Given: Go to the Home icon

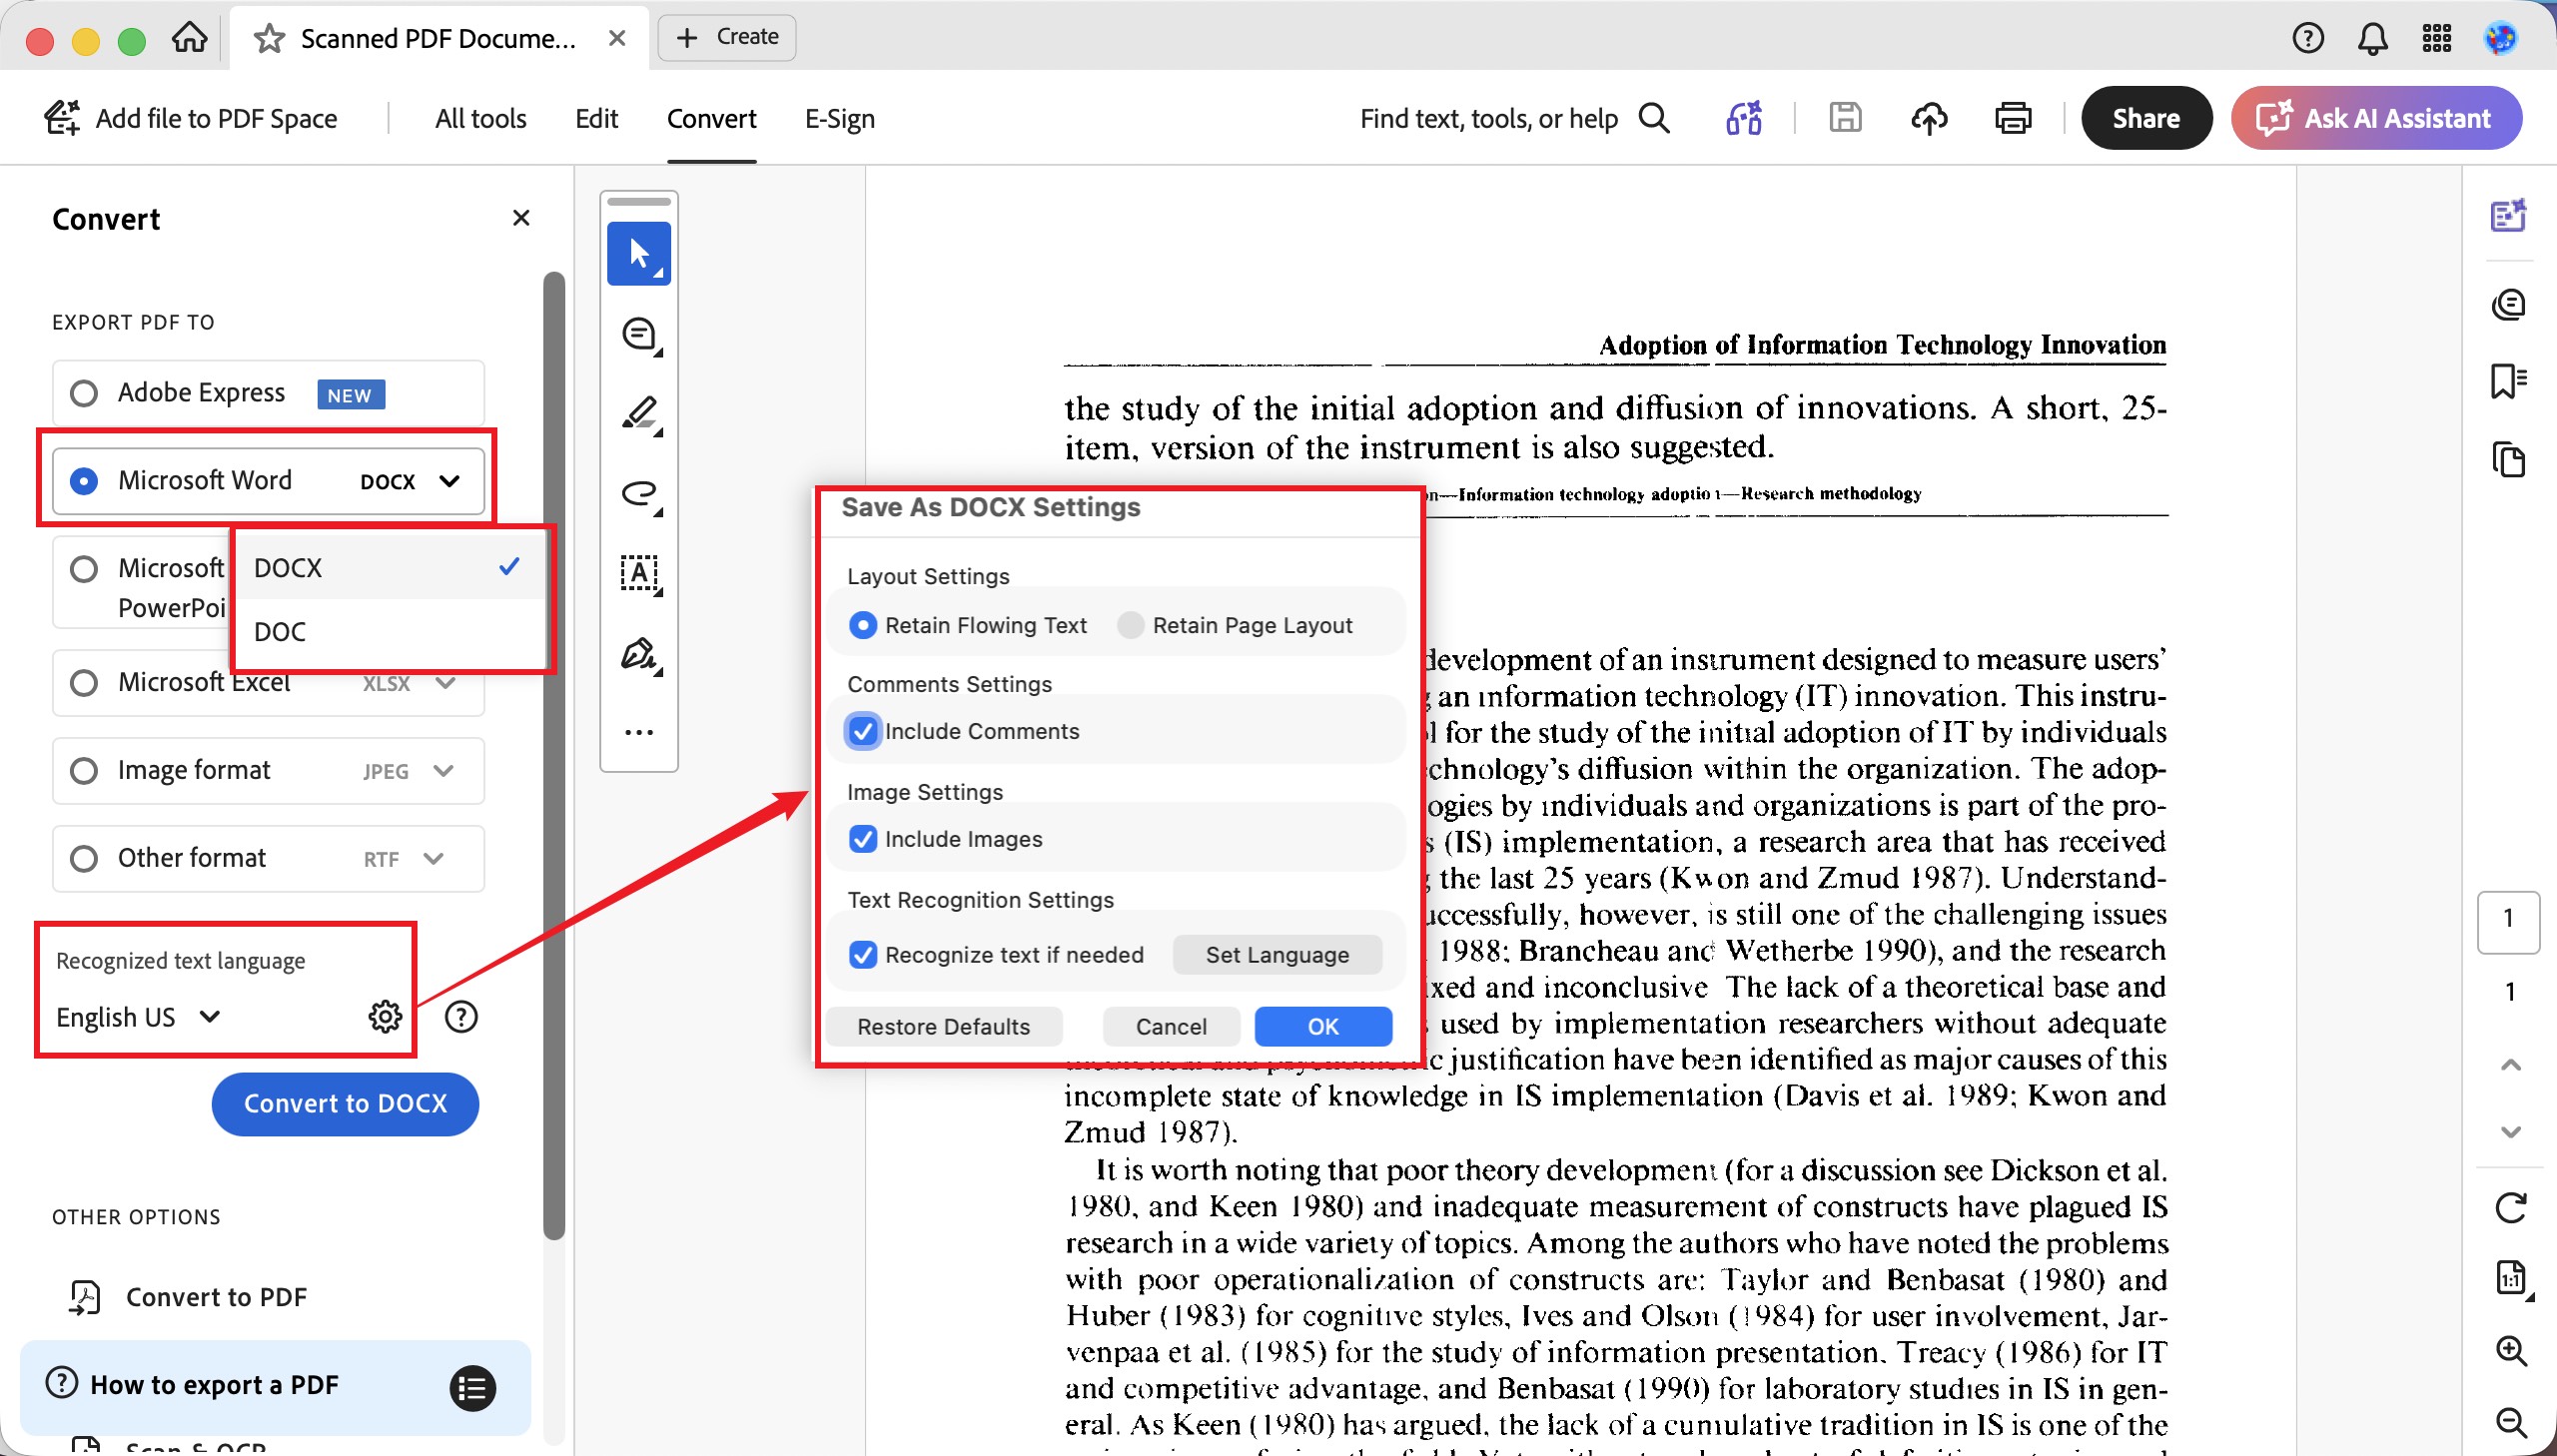Looking at the screenshot, I should pos(189,38).
